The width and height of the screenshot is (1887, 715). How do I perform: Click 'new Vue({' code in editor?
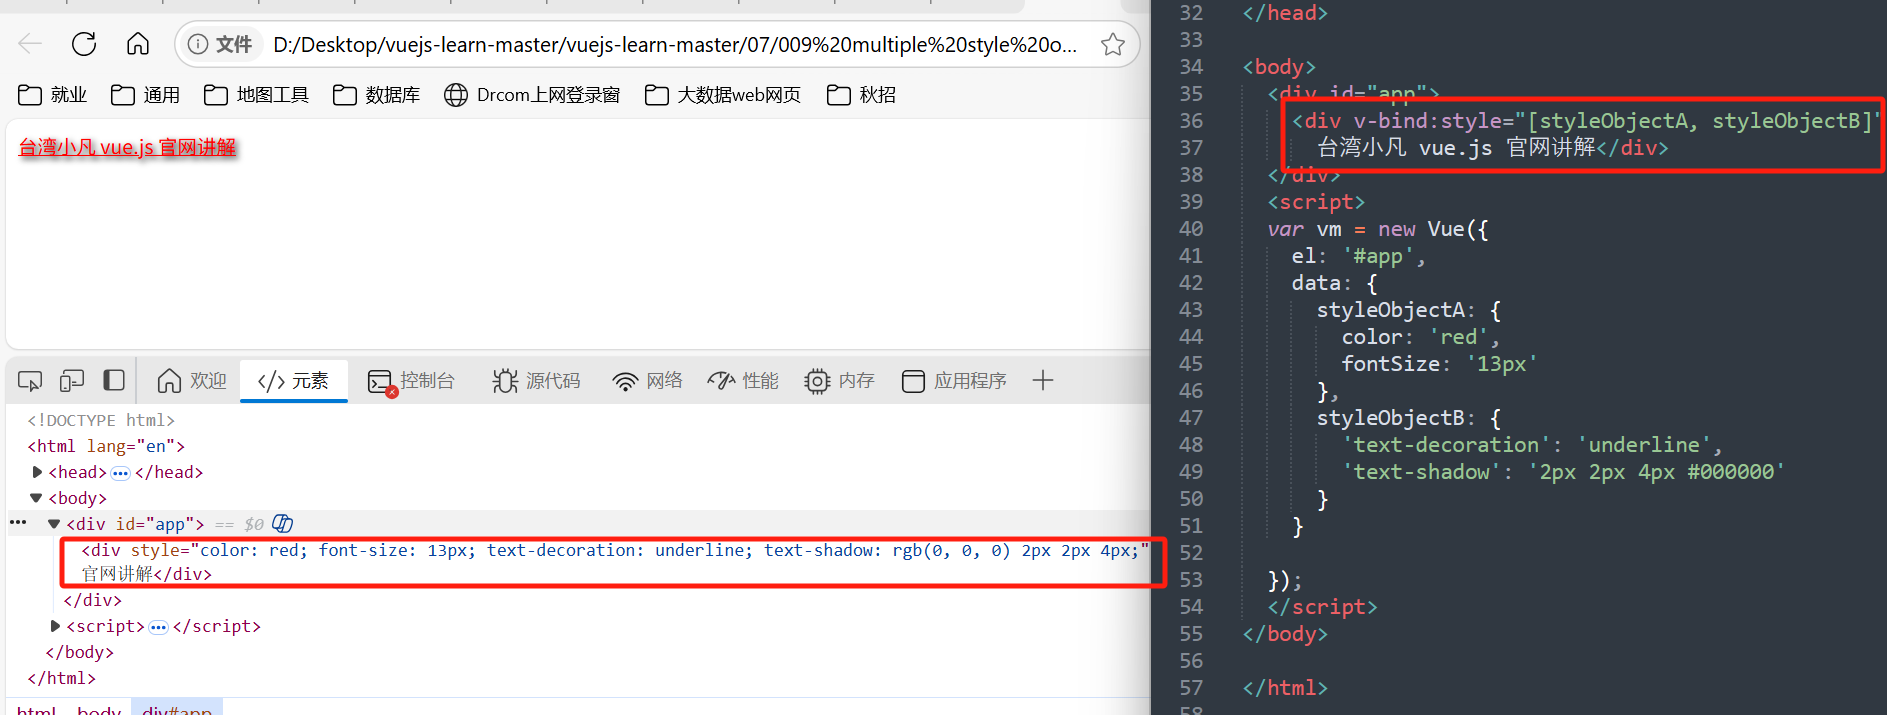1433,229
